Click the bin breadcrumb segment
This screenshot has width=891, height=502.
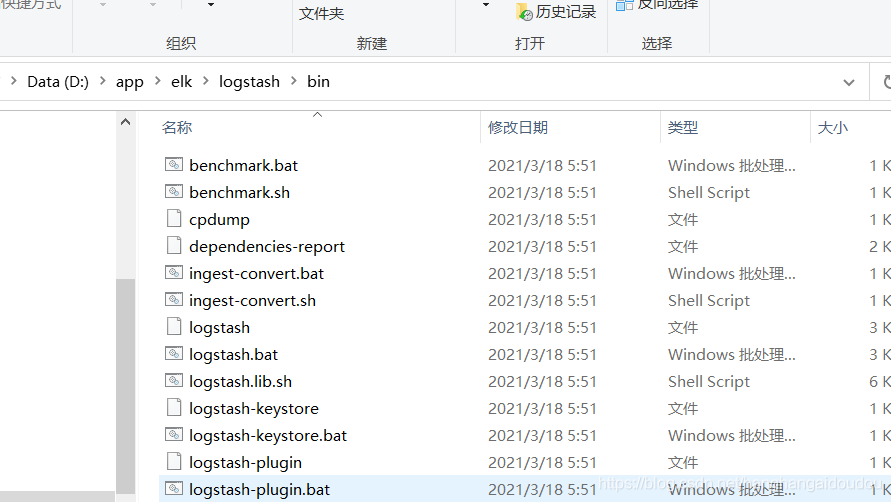point(318,82)
